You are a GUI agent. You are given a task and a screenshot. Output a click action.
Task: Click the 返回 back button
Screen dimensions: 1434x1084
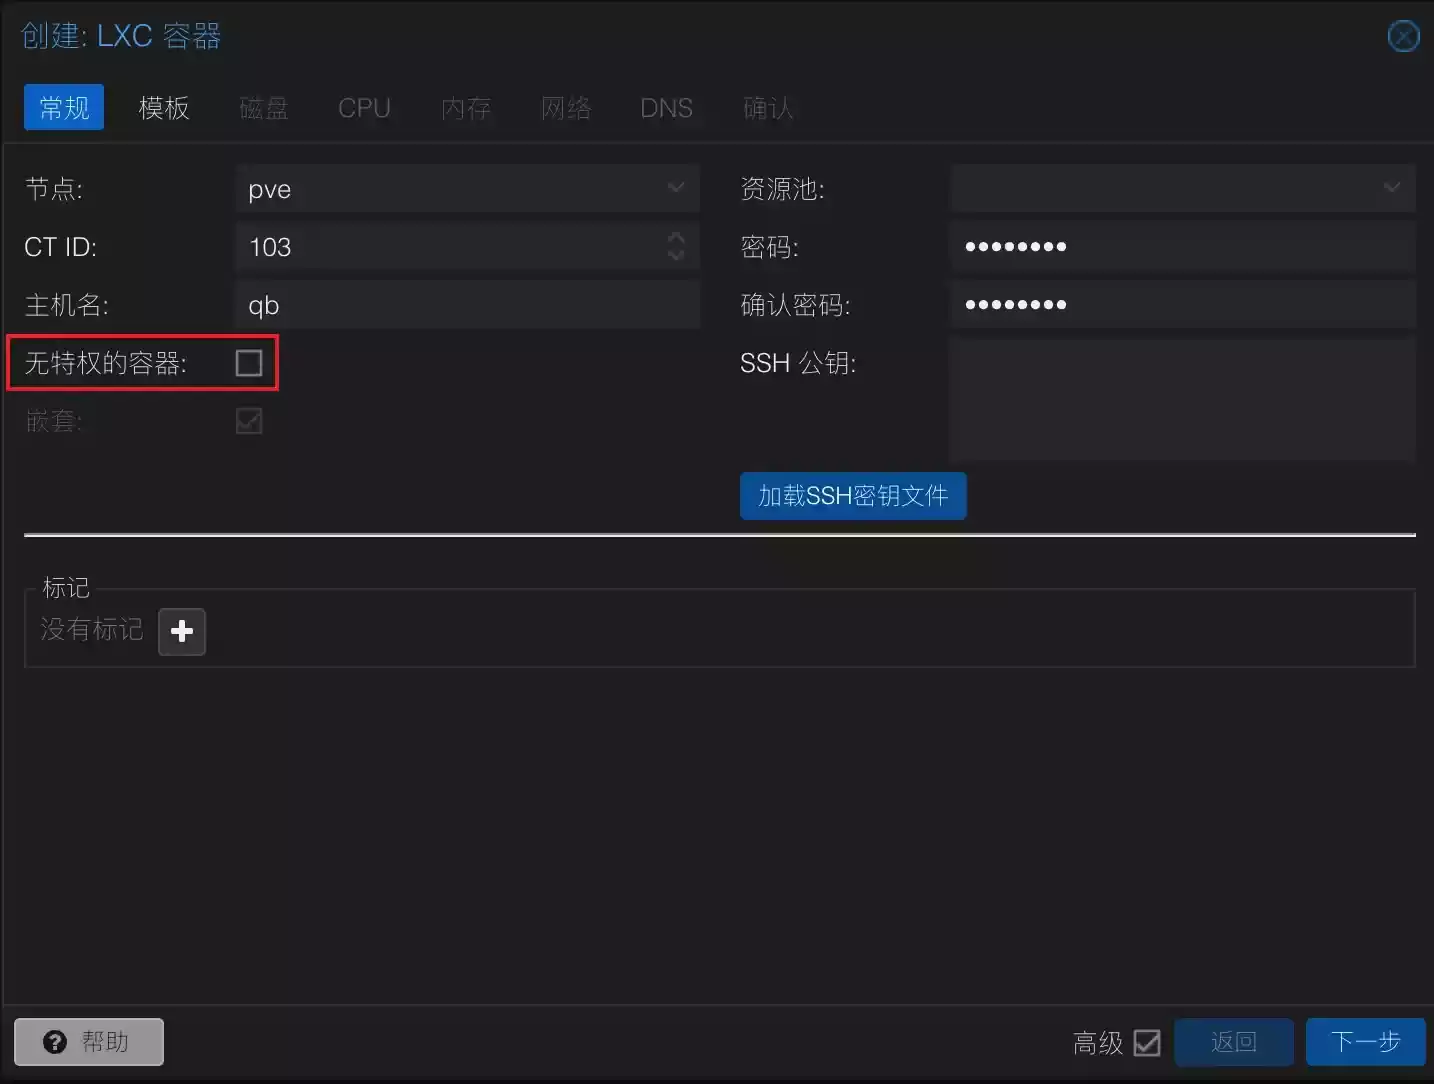(1233, 1042)
